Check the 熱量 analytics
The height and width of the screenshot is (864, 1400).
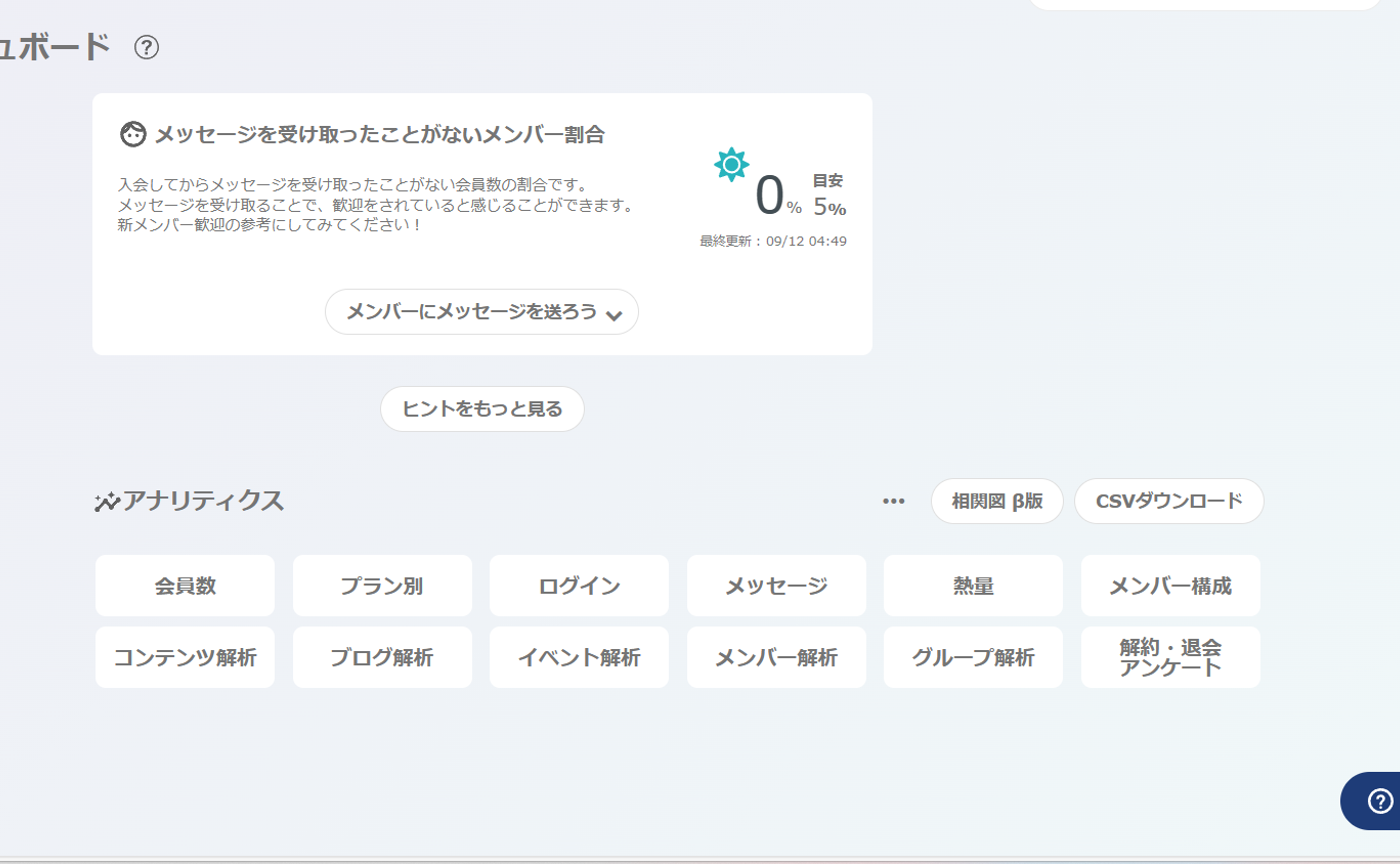tap(972, 586)
